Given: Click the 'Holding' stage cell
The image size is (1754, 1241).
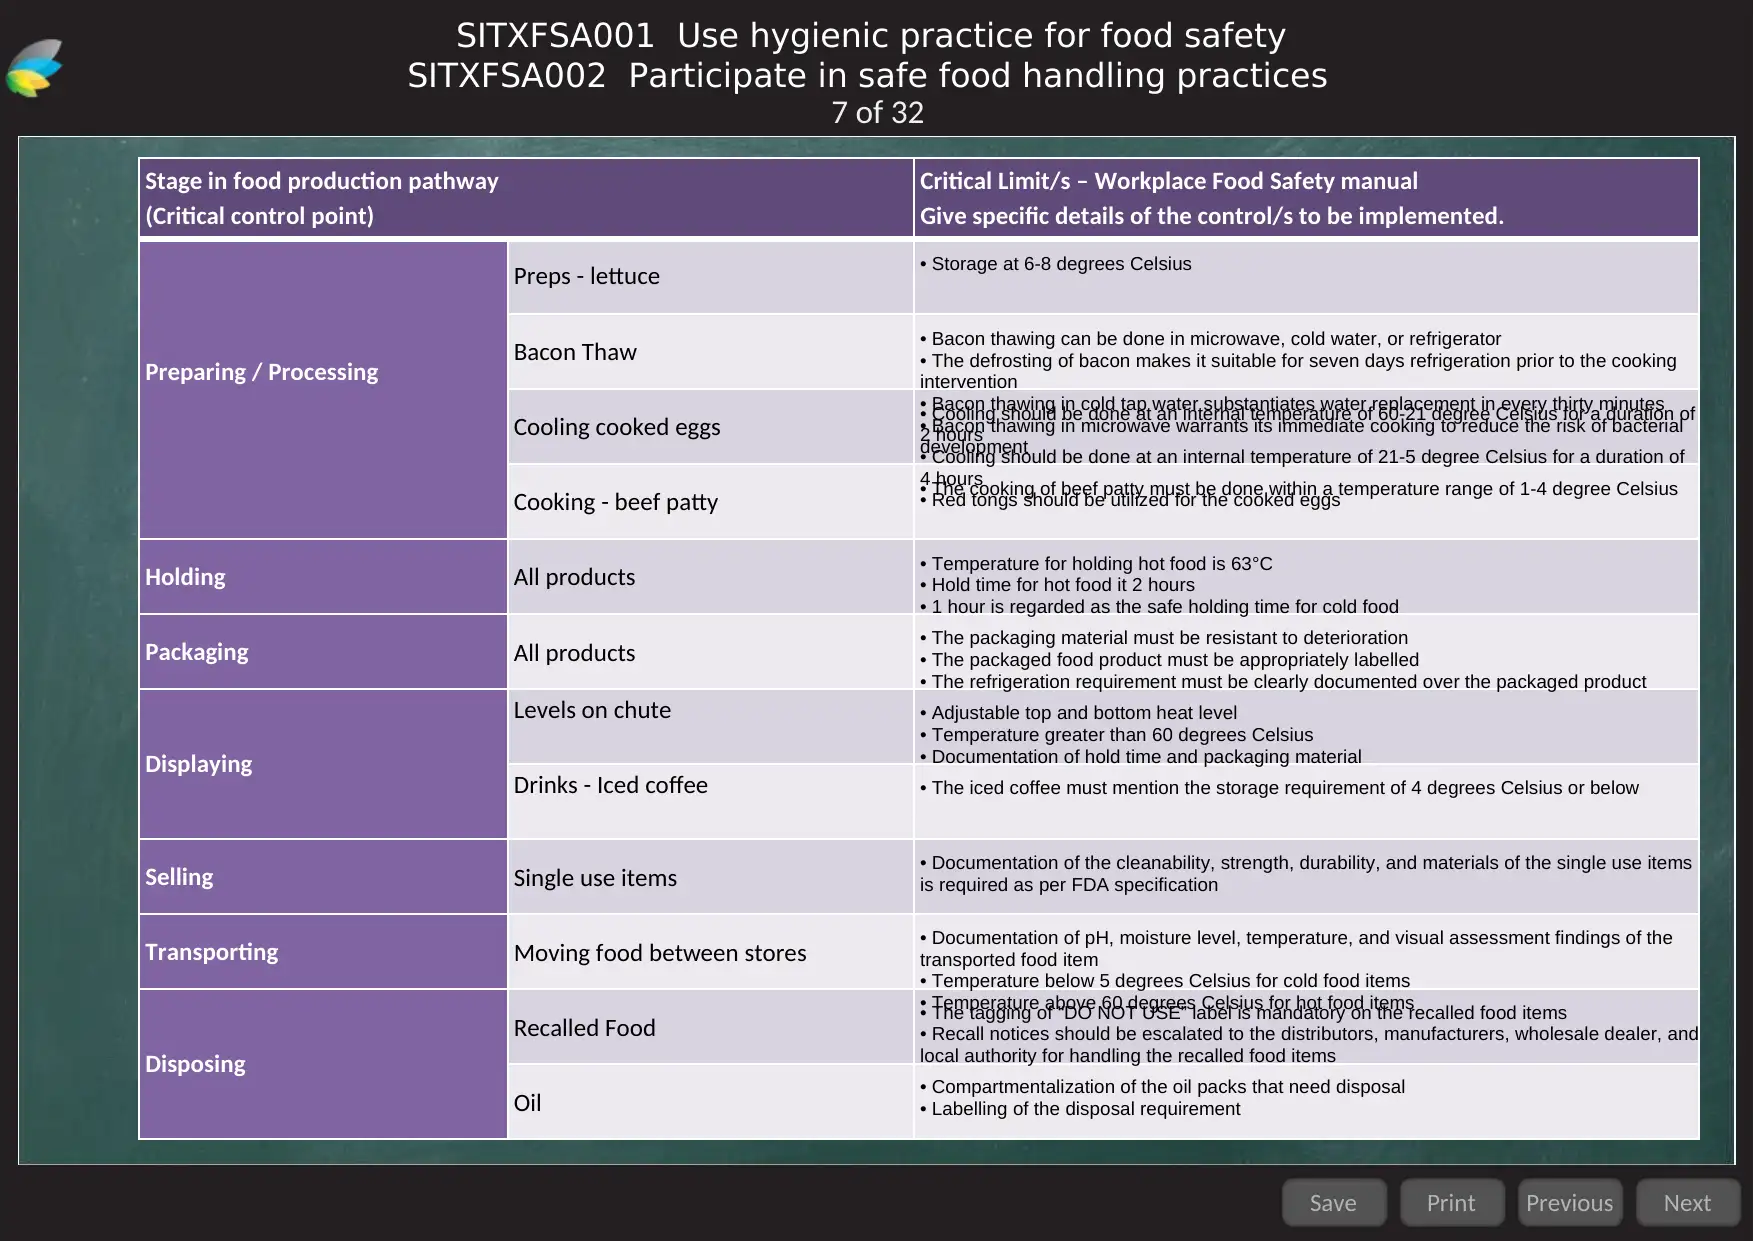Looking at the screenshot, I should (x=323, y=577).
